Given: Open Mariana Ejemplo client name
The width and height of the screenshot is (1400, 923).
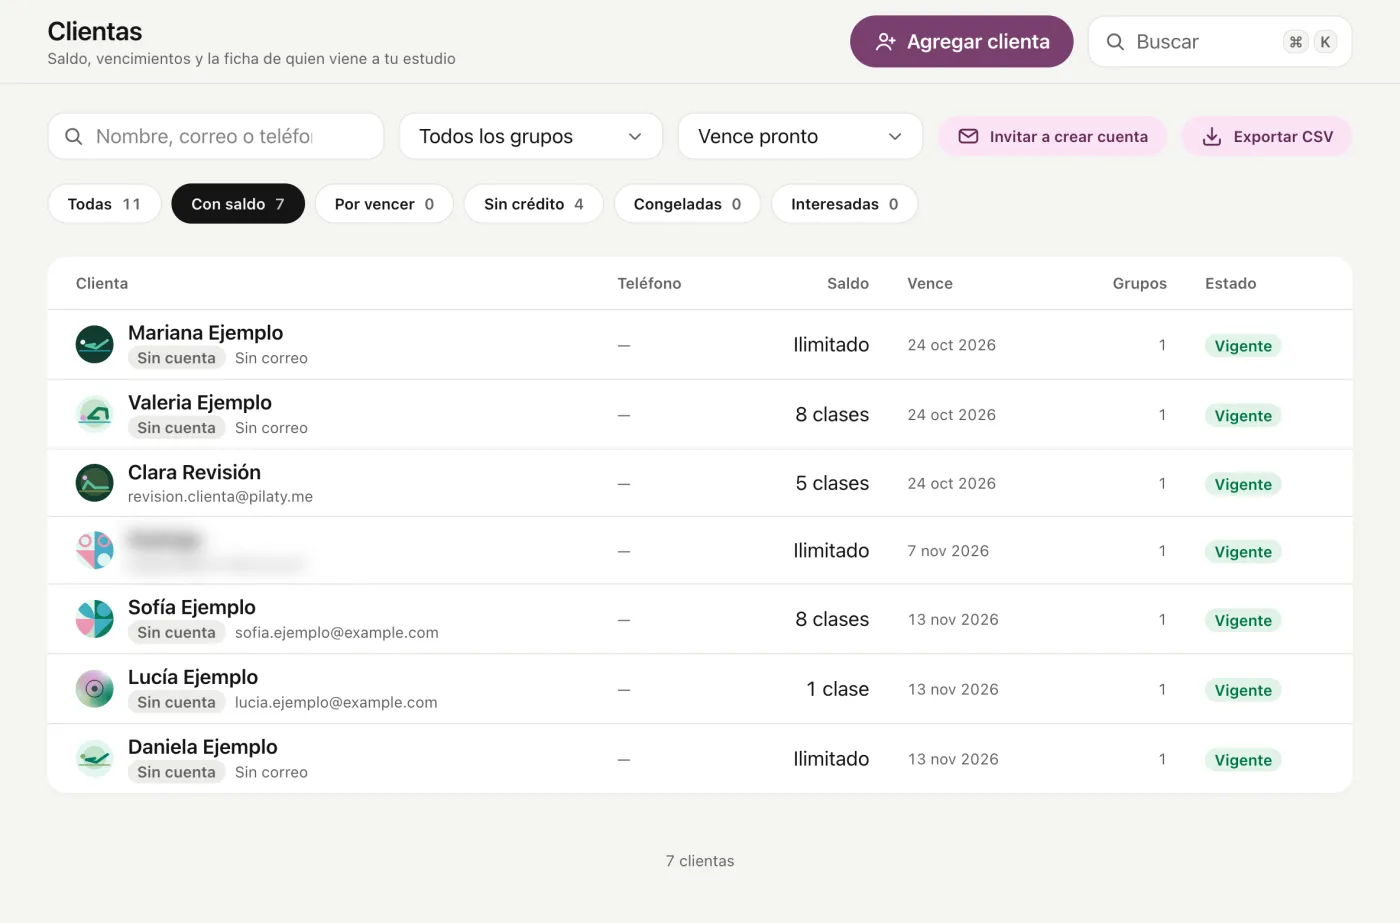Looking at the screenshot, I should tap(205, 333).
